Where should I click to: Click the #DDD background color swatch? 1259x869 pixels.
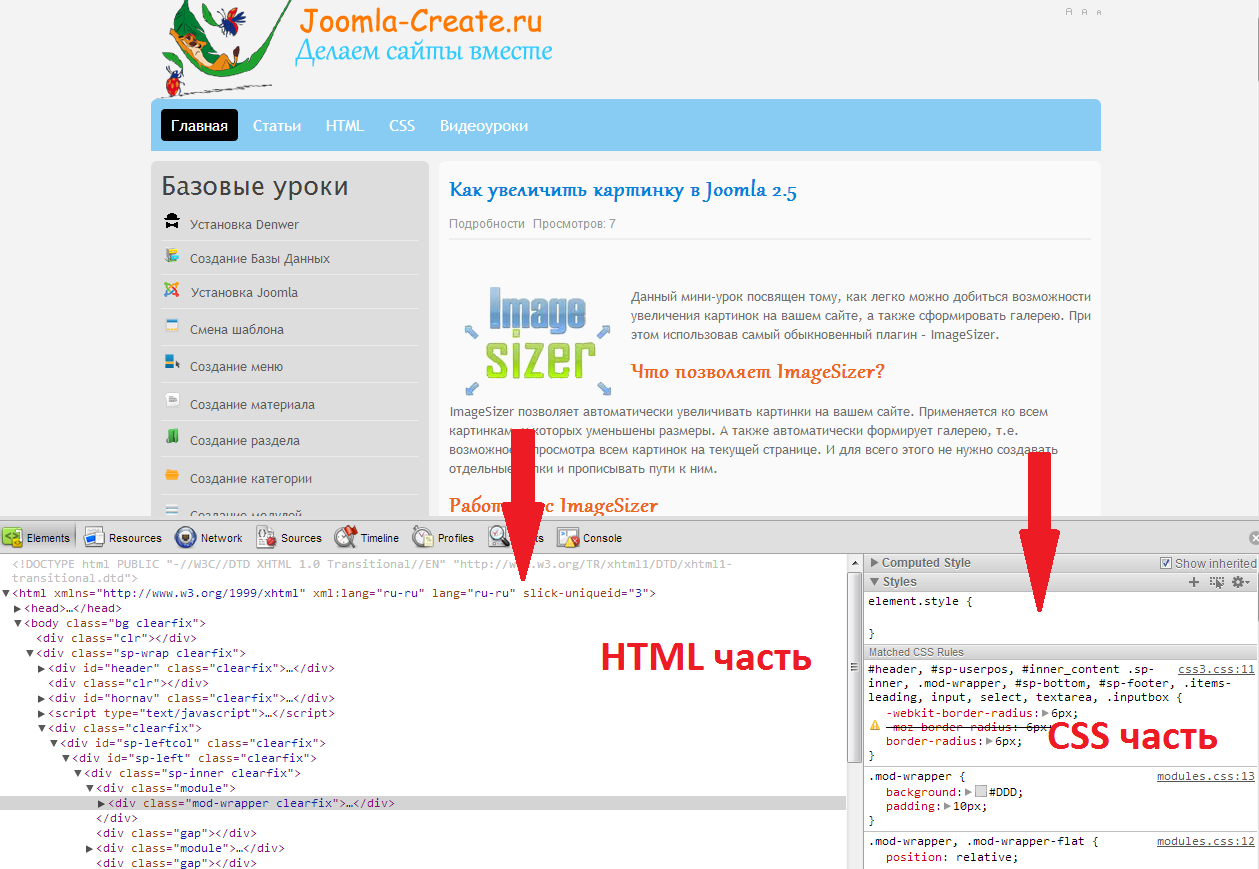coord(981,792)
